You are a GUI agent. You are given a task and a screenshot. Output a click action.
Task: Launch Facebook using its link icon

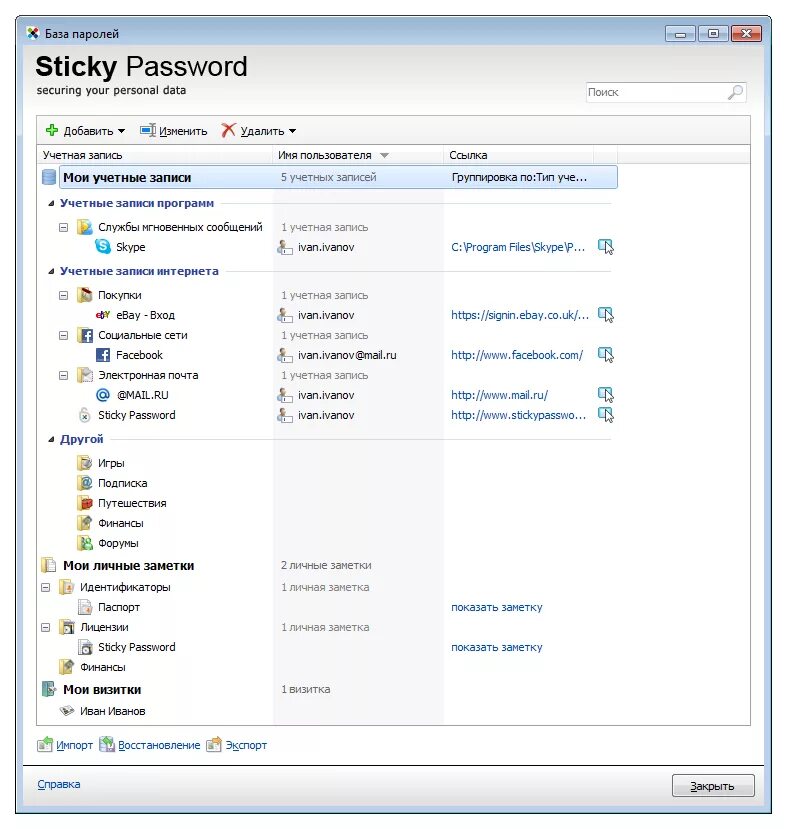[606, 355]
